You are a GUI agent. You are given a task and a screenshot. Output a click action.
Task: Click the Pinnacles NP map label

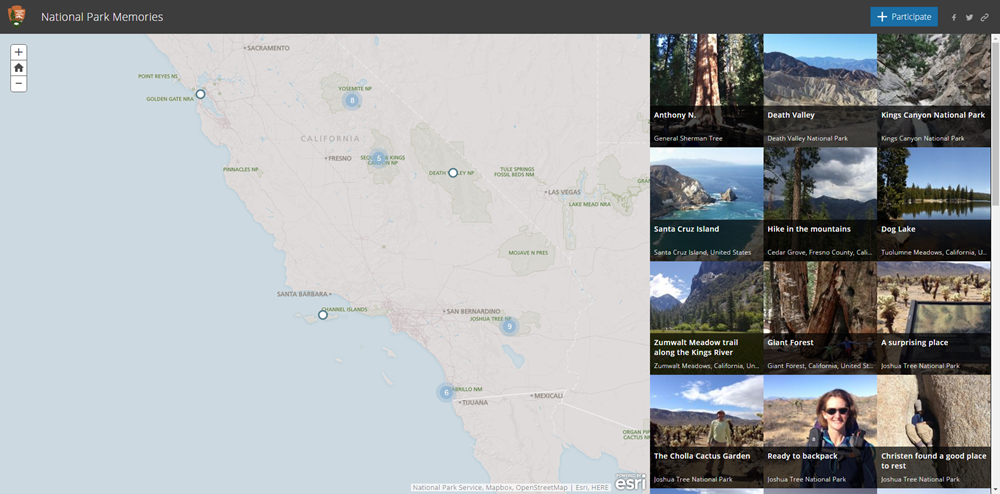coord(240,170)
